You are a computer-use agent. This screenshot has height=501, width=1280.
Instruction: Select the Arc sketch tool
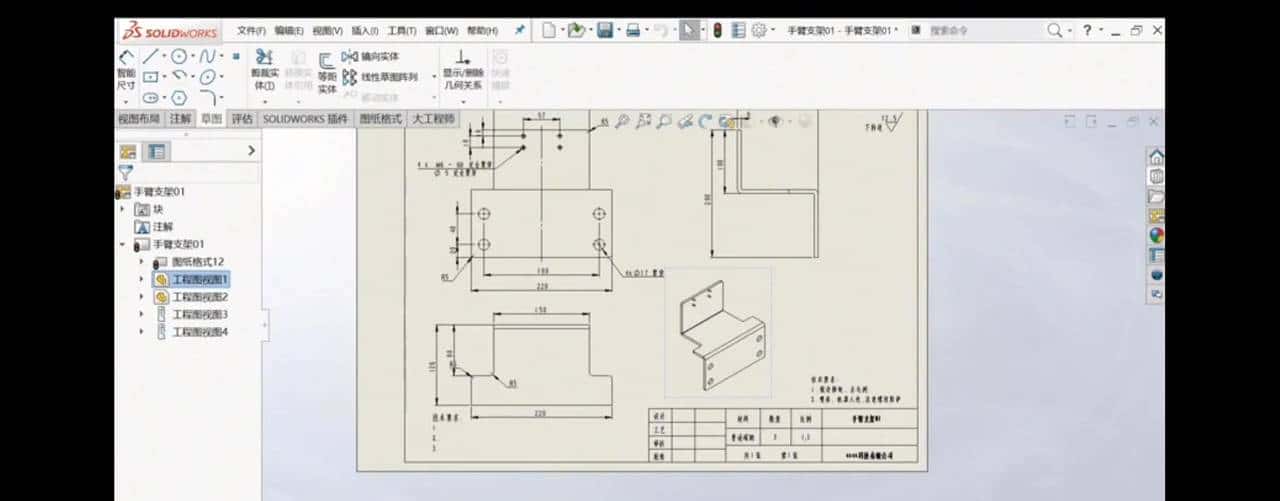point(179,77)
